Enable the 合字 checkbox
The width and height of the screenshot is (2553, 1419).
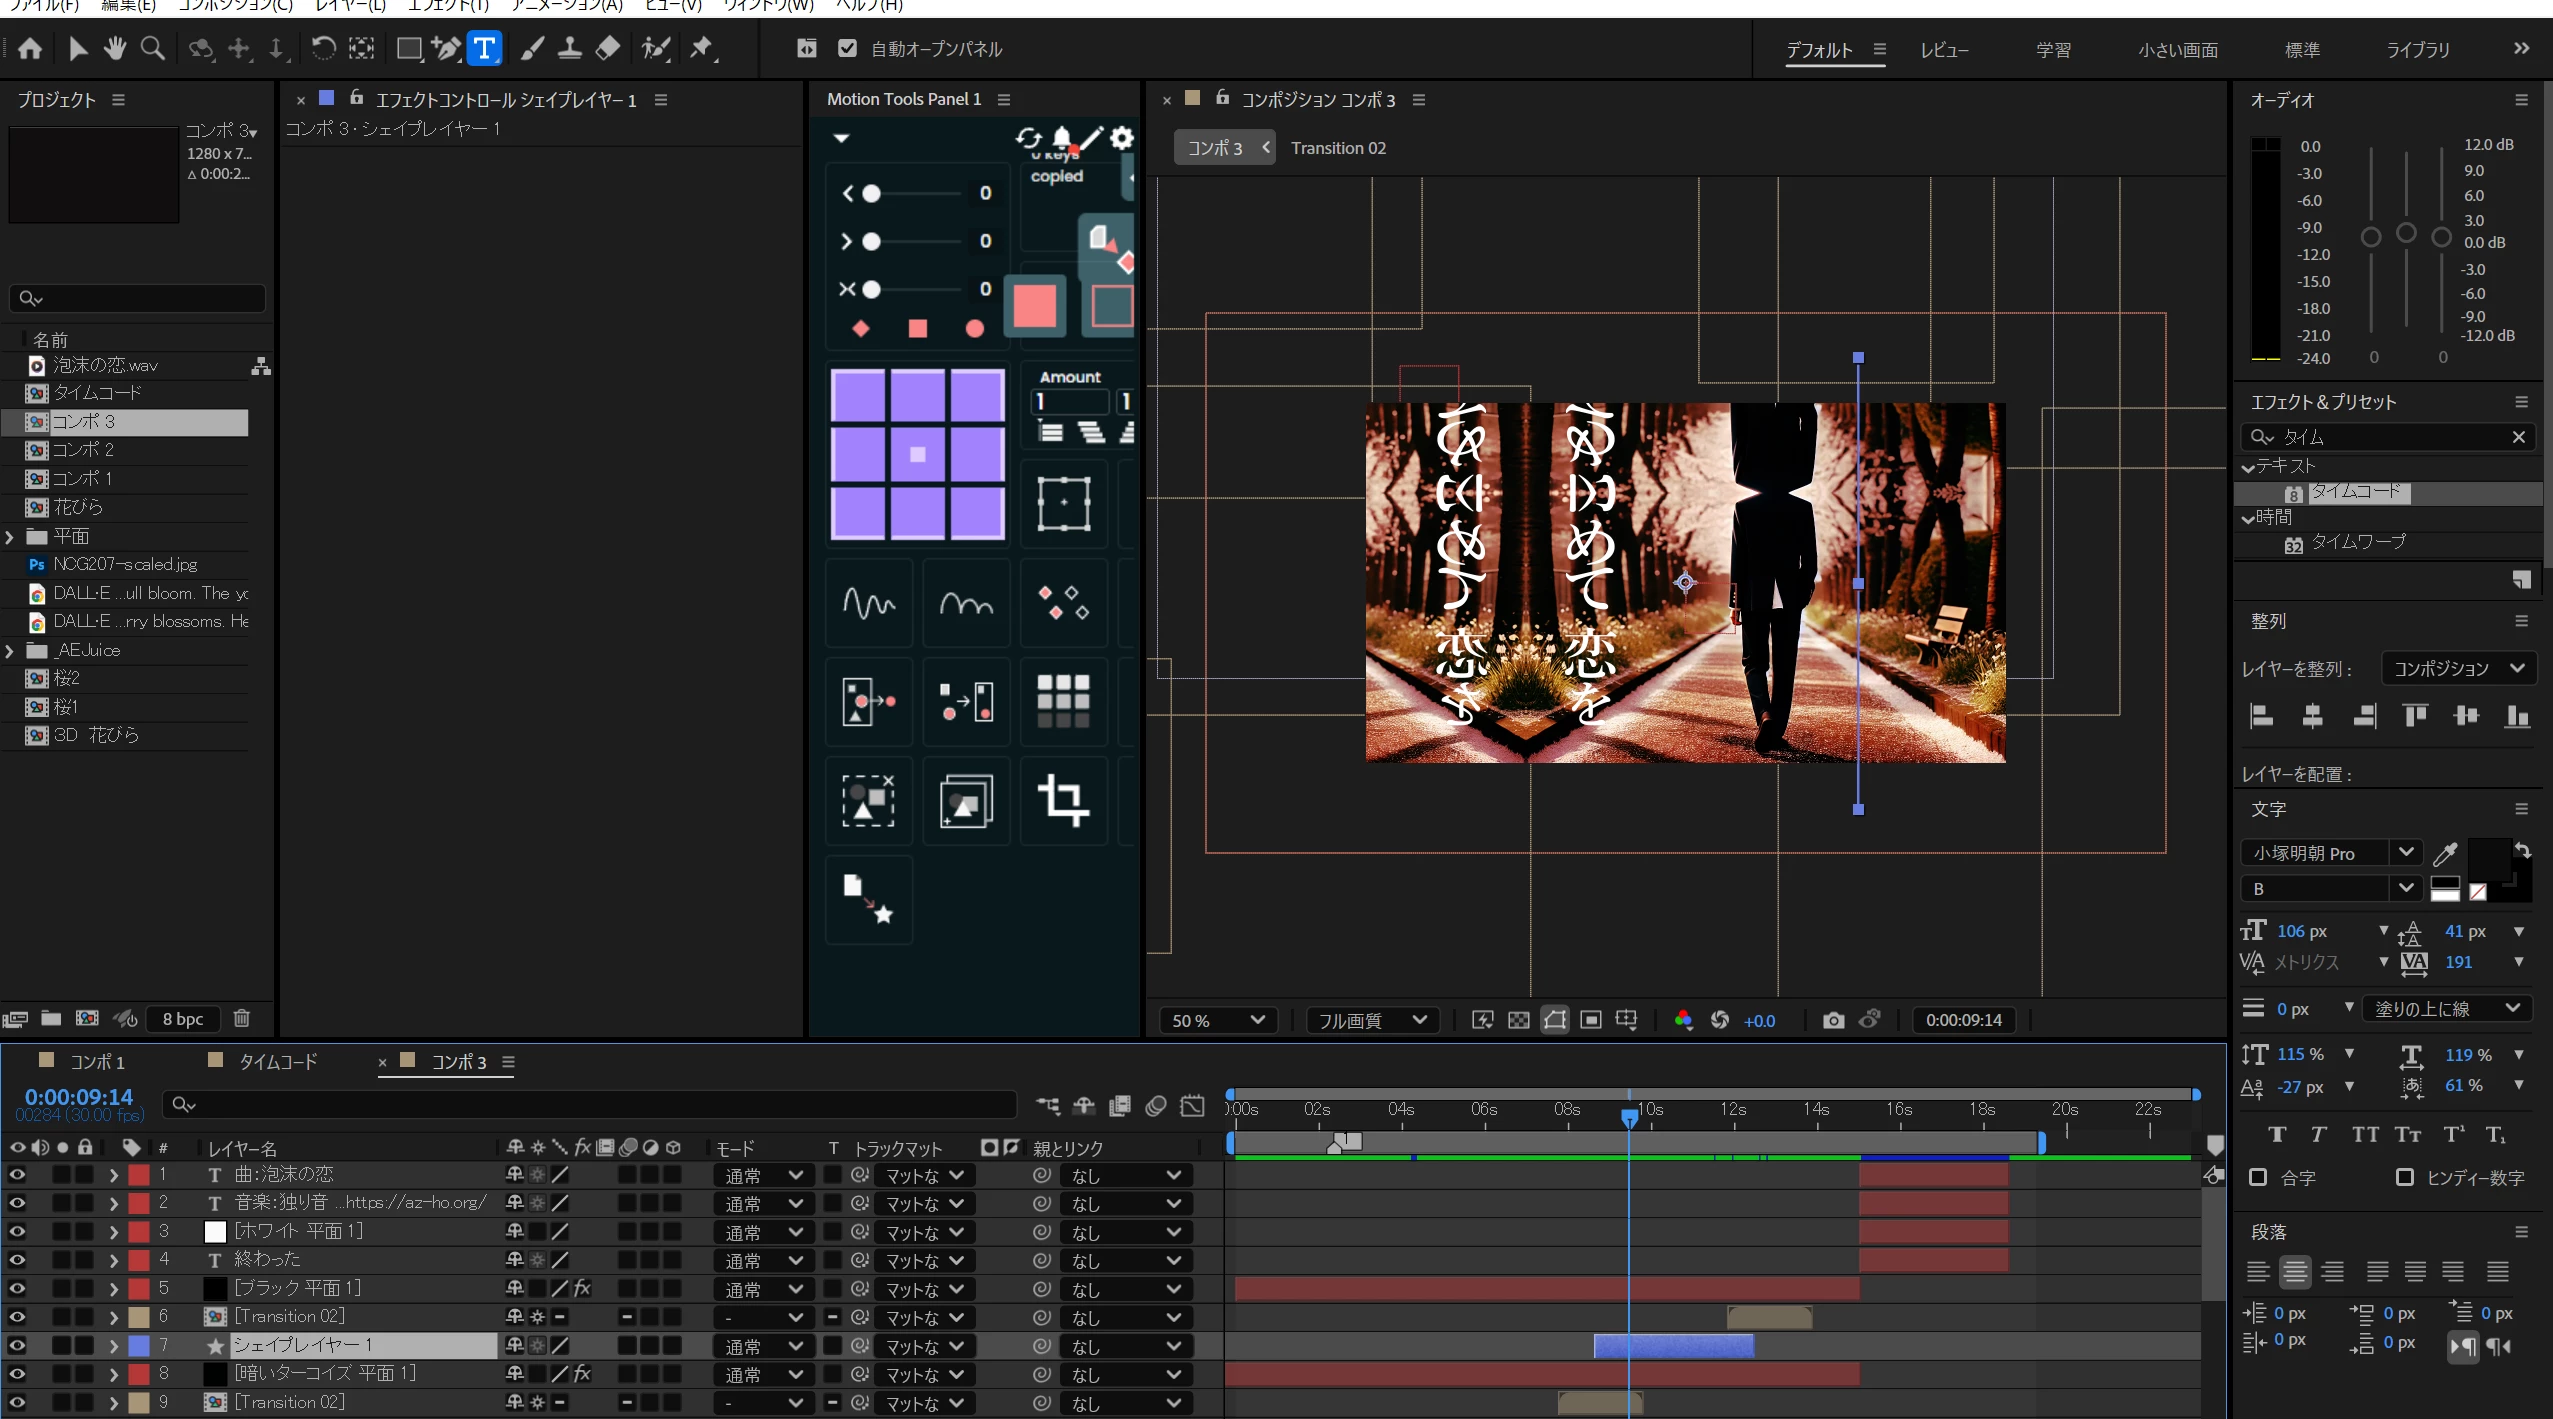click(2258, 1177)
